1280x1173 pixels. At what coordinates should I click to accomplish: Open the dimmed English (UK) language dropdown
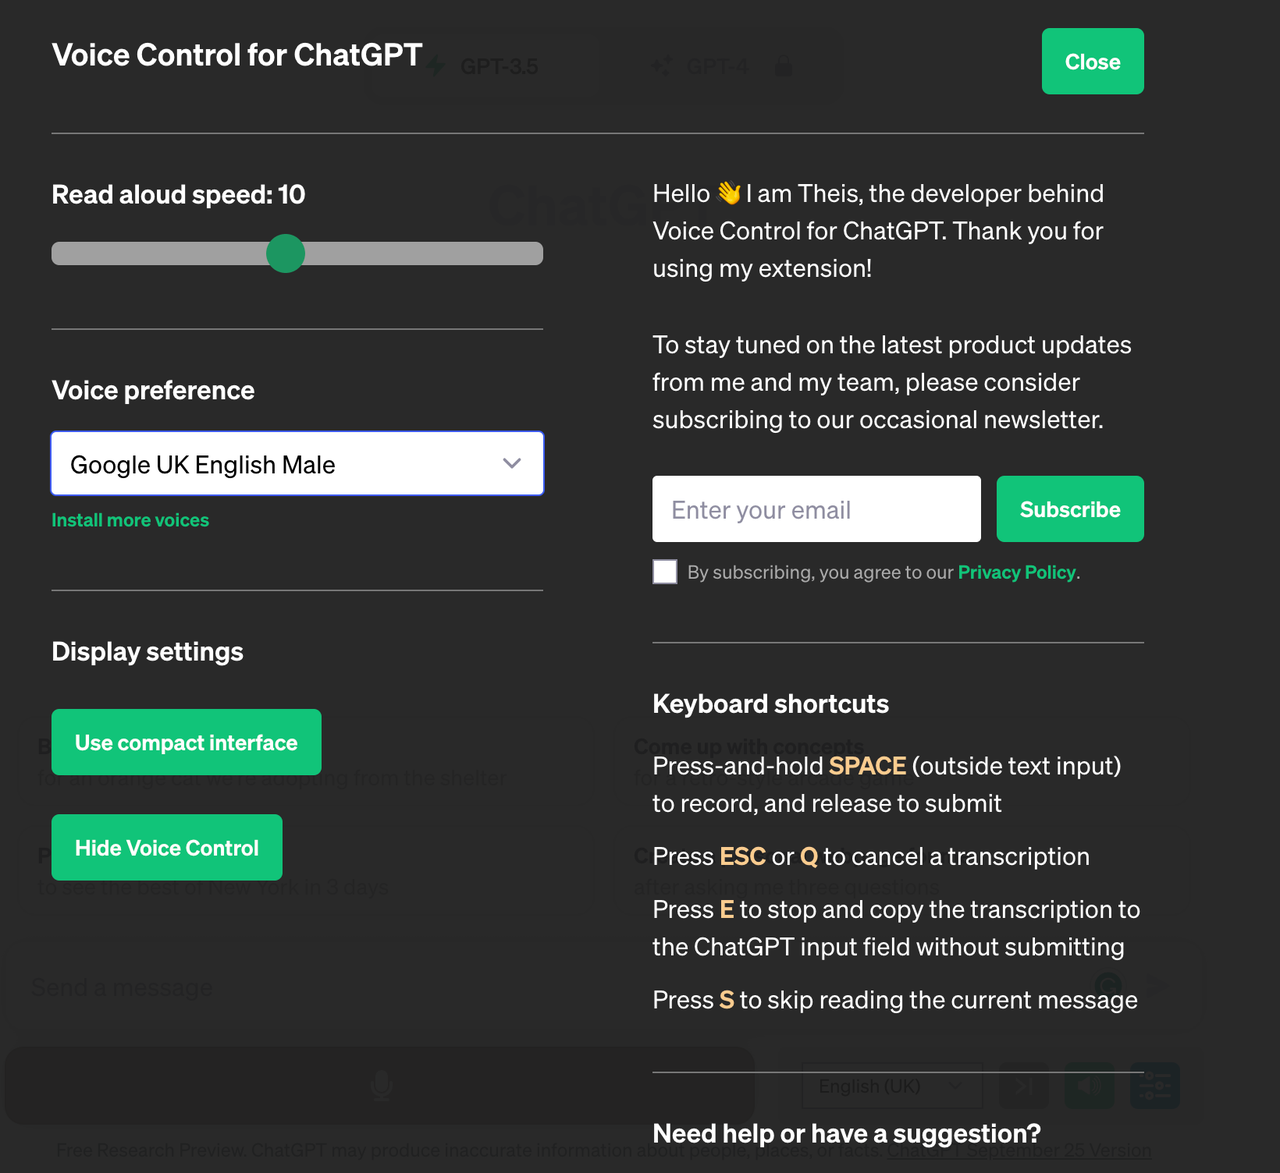(892, 1086)
